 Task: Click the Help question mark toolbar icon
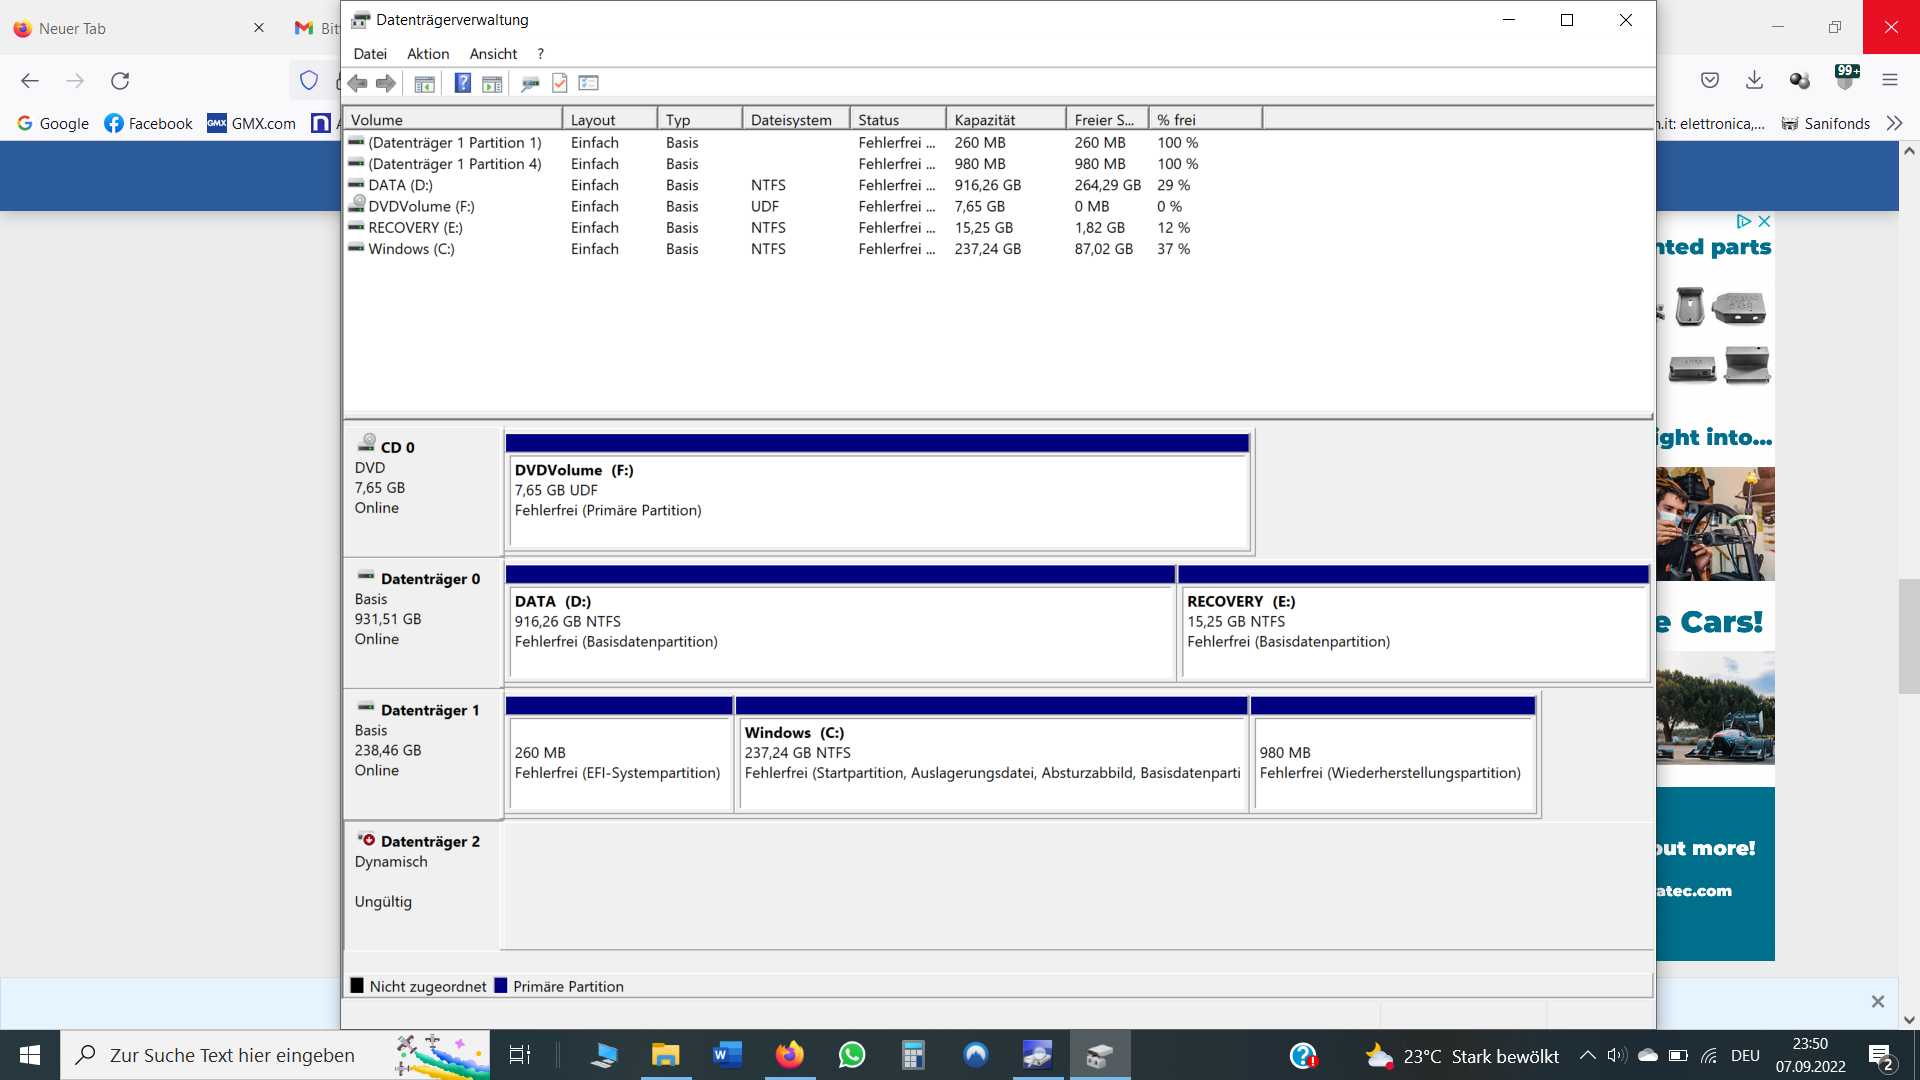tap(462, 83)
